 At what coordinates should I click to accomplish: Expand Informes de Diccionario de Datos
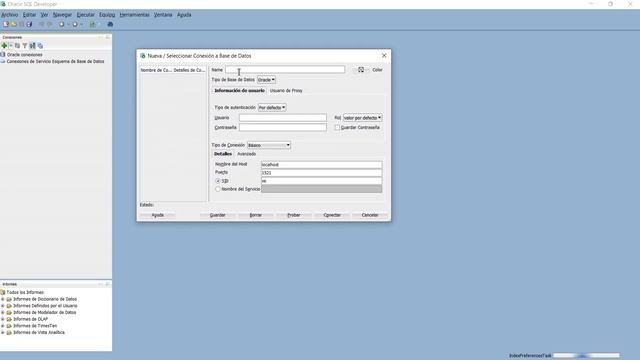[x=3, y=299]
